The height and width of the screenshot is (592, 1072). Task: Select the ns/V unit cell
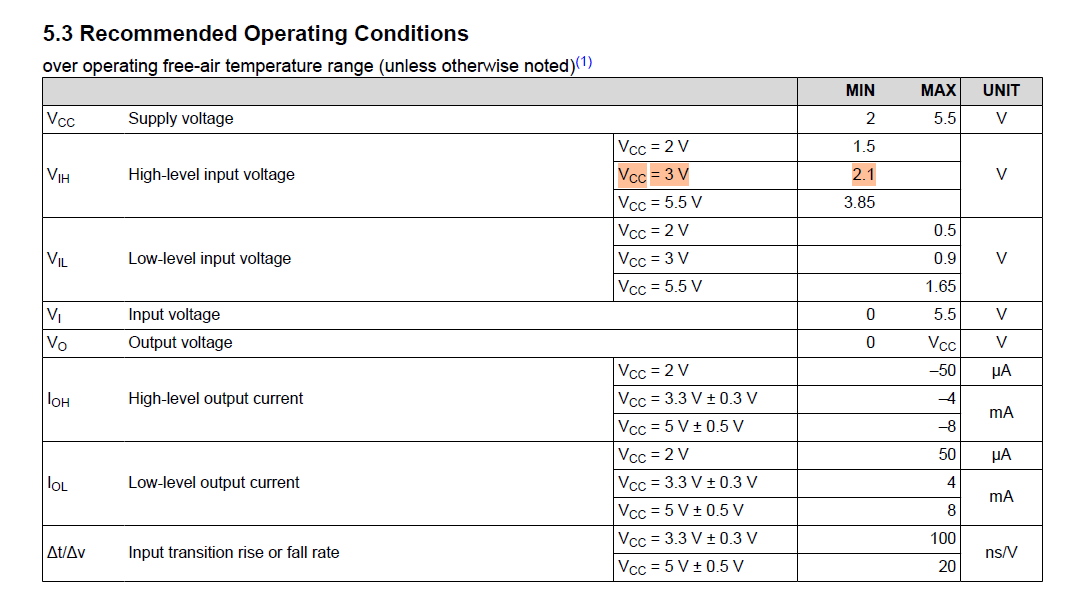(1000, 553)
